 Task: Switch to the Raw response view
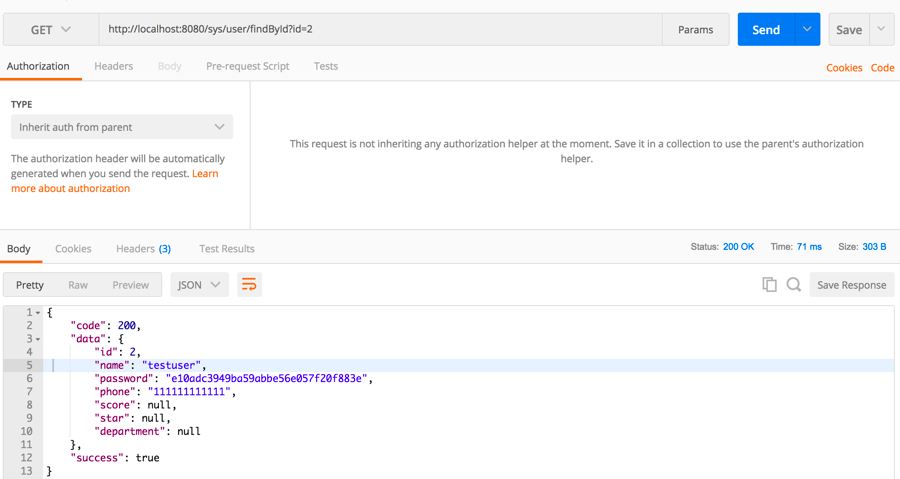(x=78, y=285)
